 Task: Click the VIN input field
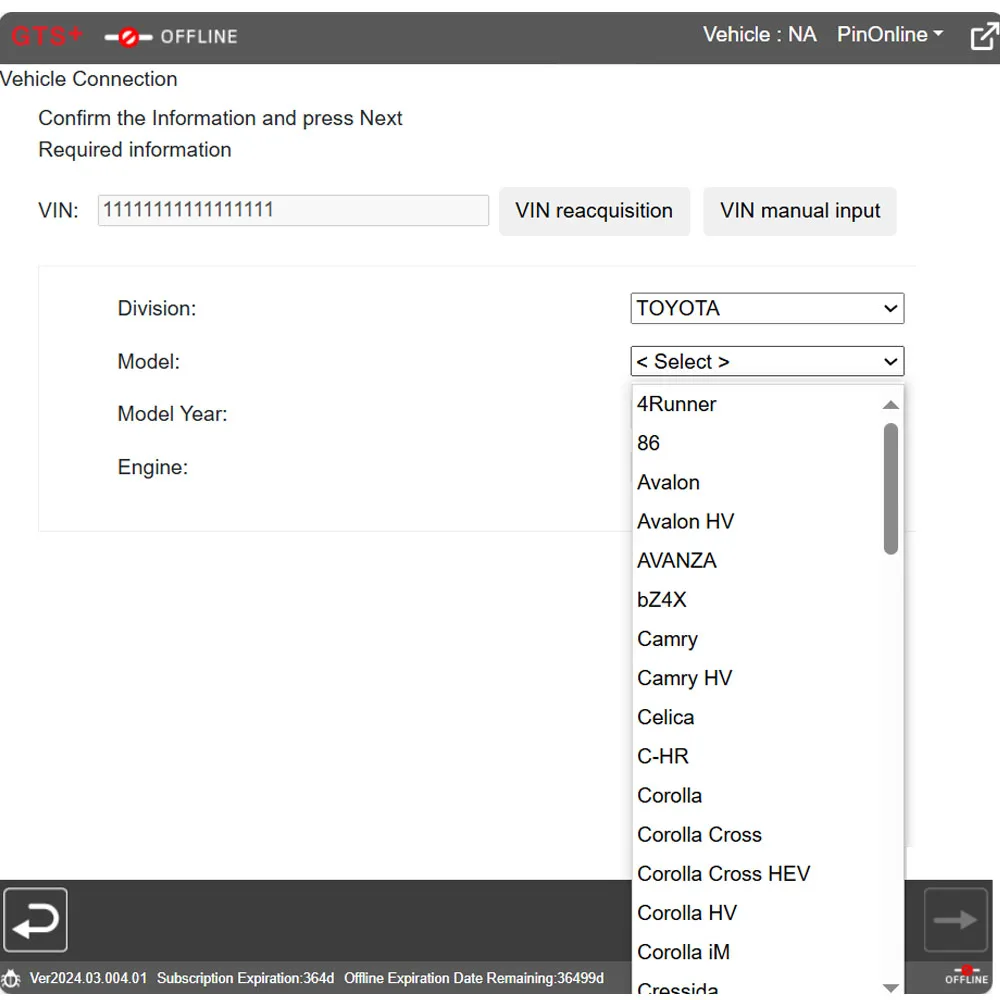point(293,210)
